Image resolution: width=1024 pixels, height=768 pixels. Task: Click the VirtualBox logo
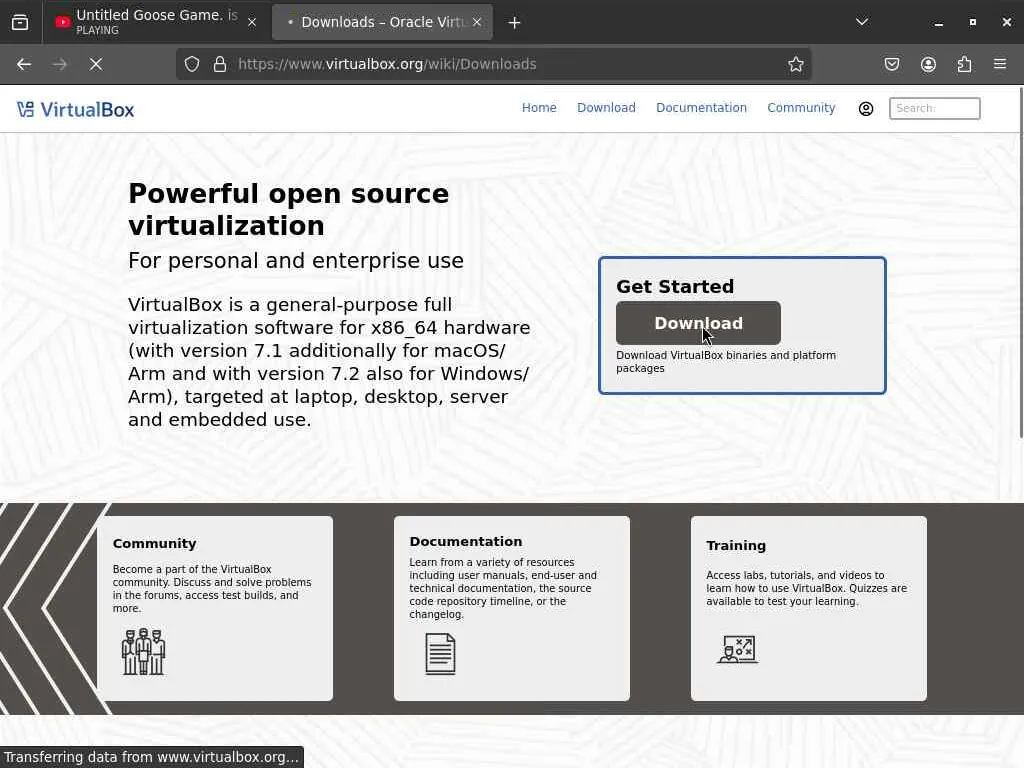click(x=76, y=109)
